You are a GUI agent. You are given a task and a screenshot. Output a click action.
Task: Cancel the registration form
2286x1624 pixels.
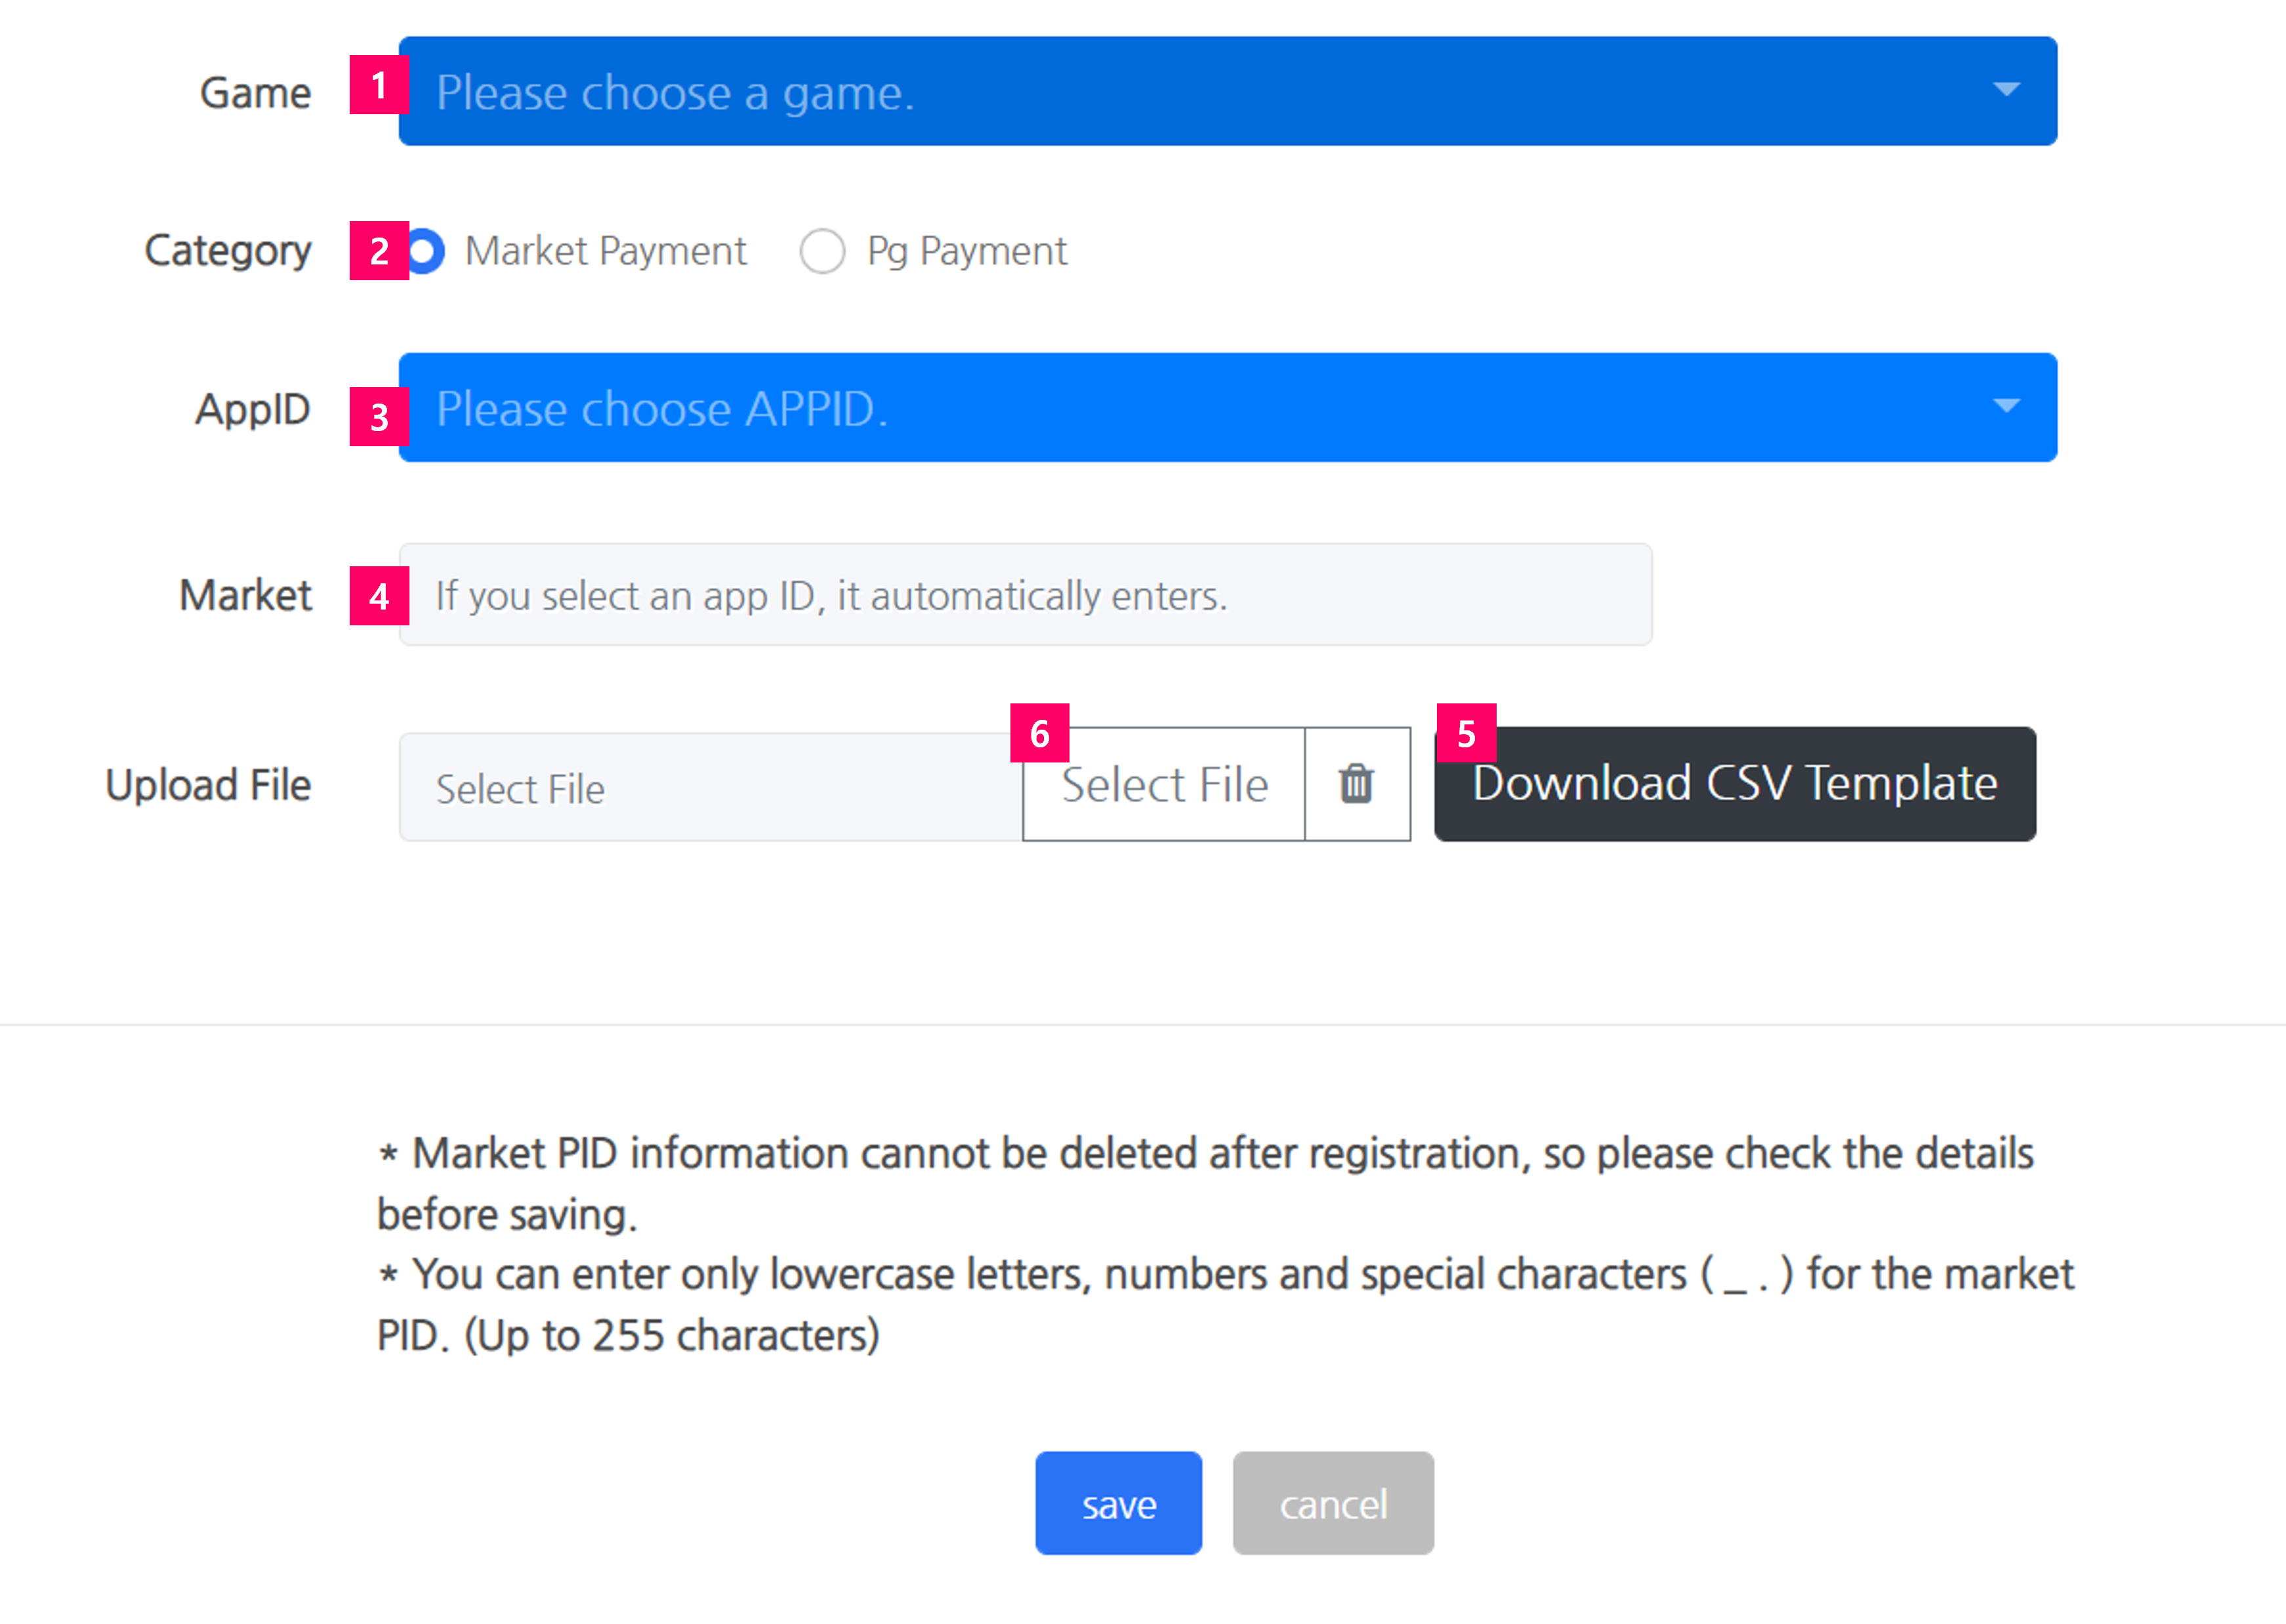1333,1503
